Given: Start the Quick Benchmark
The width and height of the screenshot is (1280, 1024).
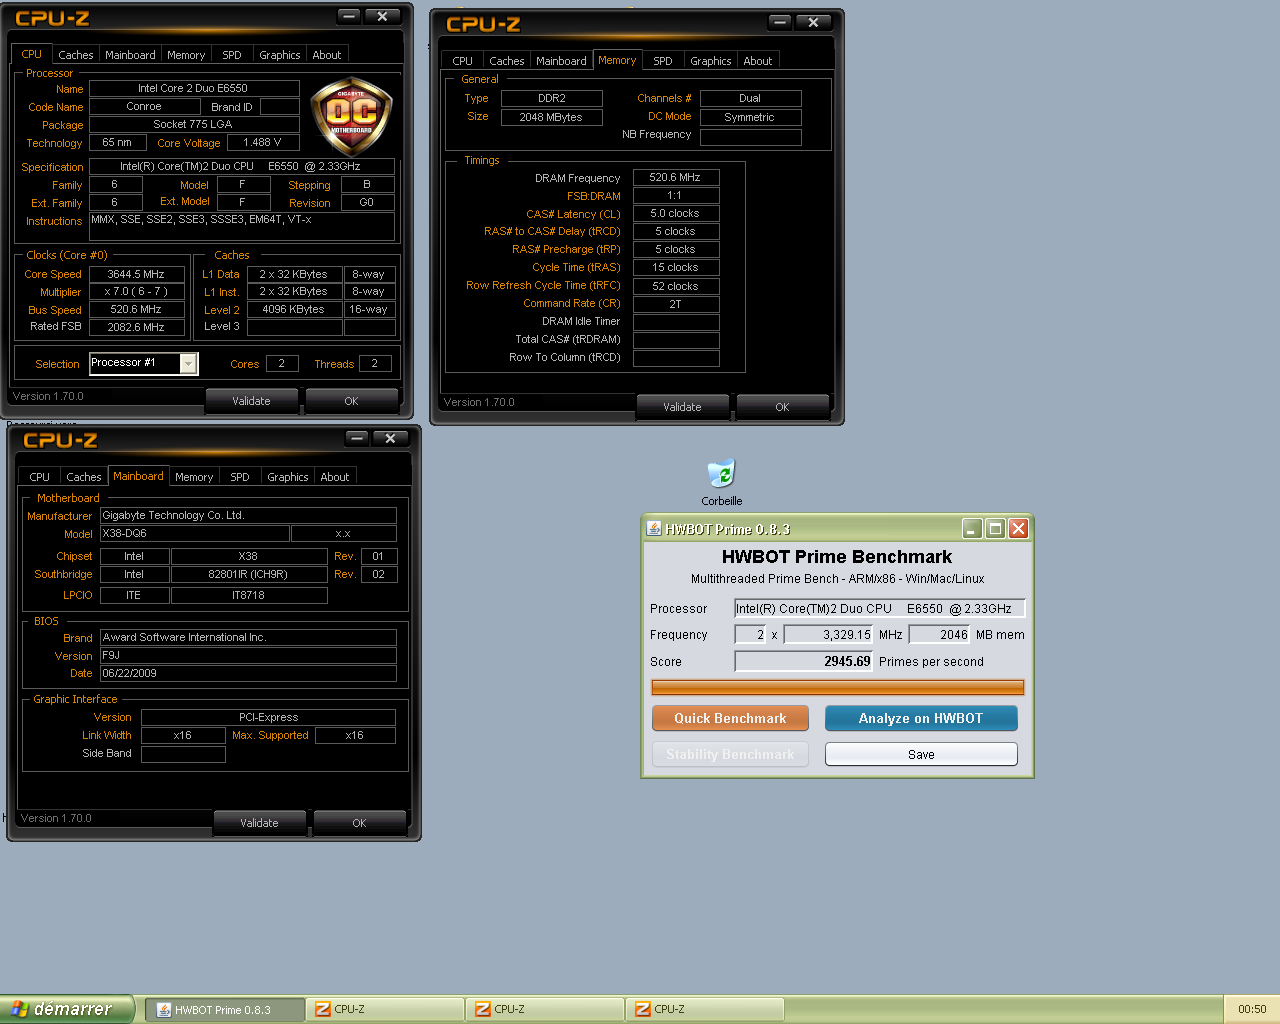Looking at the screenshot, I should point(730,718).
